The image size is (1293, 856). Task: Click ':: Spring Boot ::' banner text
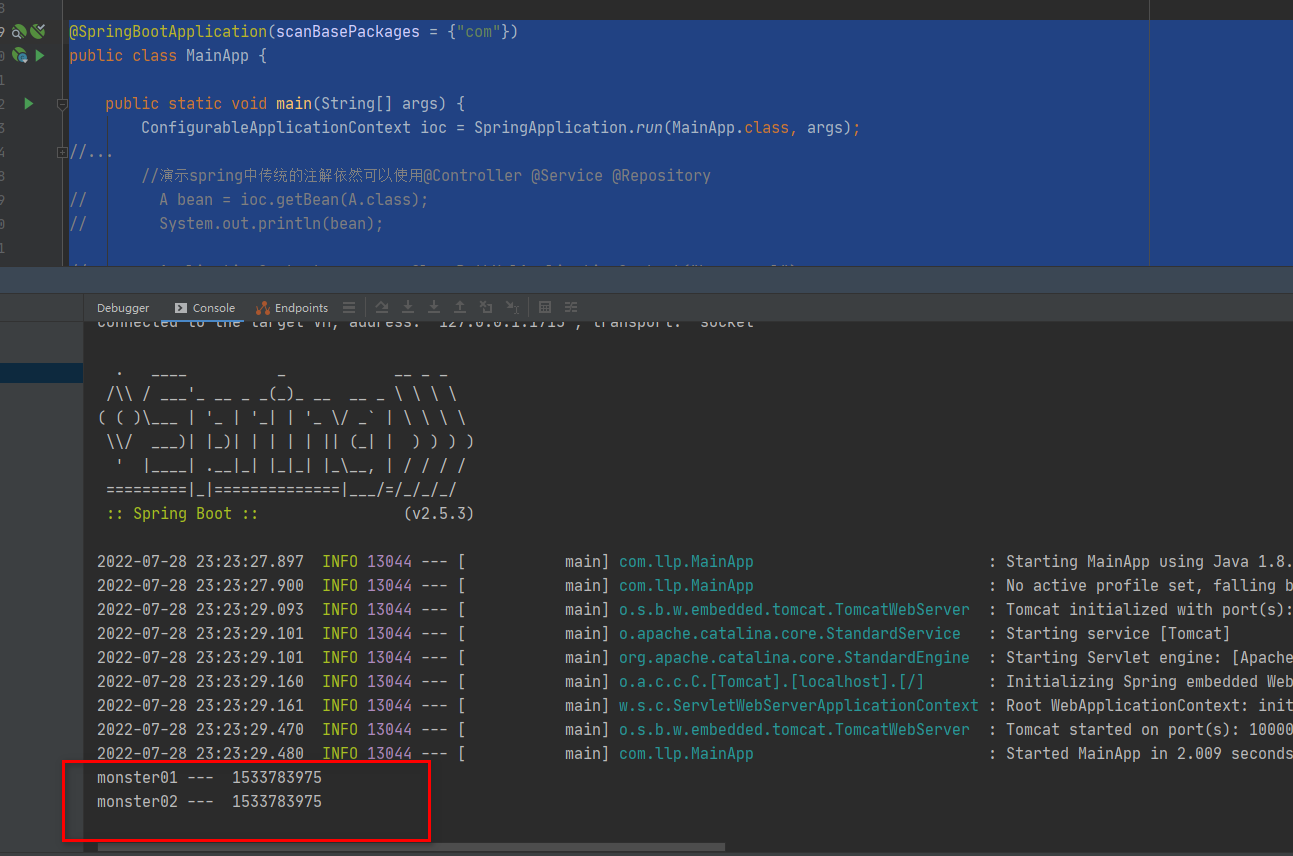pos(183,514)
